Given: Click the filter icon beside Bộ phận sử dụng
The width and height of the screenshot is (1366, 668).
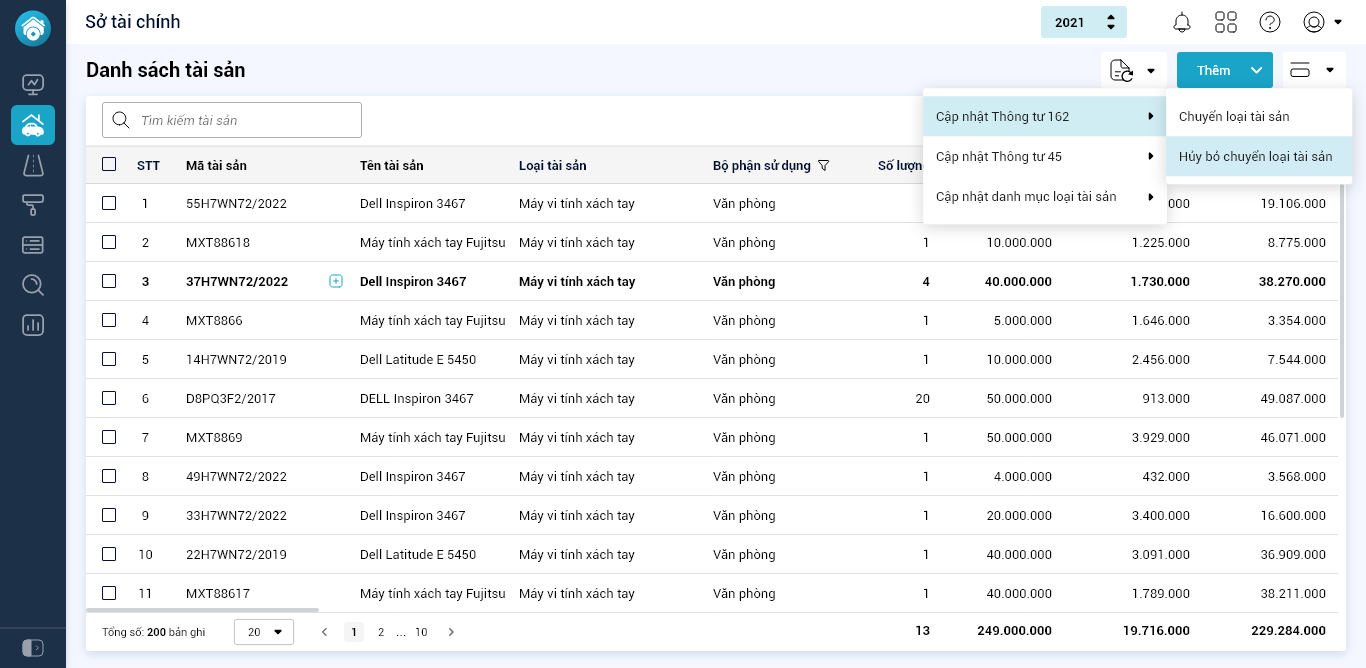Looking at the screenshot, I should (x=824, y=165).
